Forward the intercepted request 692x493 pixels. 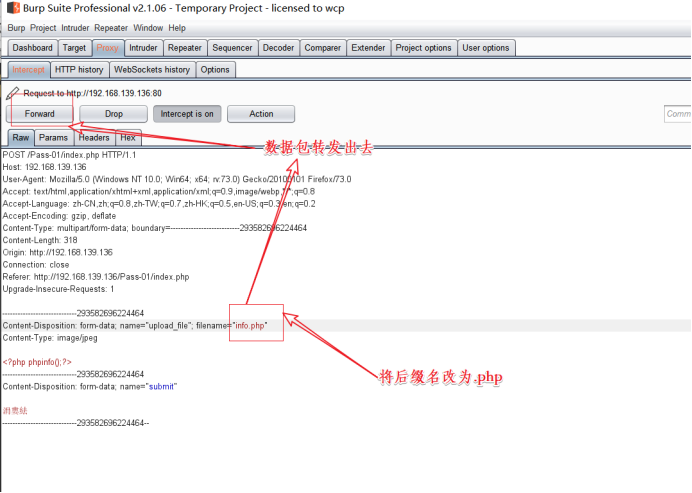[x=39, y=114]
